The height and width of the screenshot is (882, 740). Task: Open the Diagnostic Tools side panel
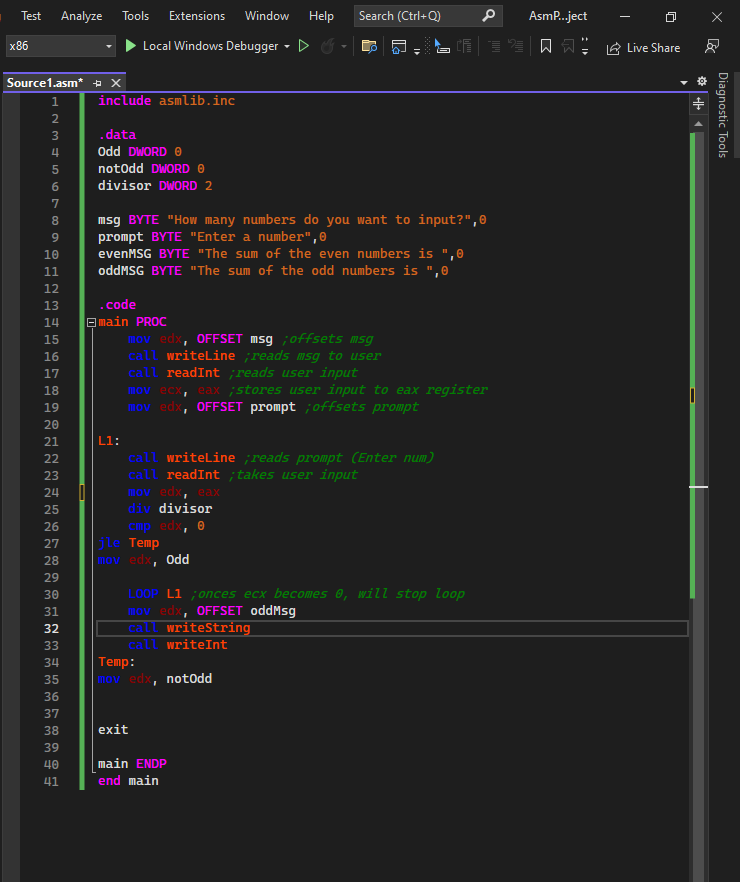(723, 115)
